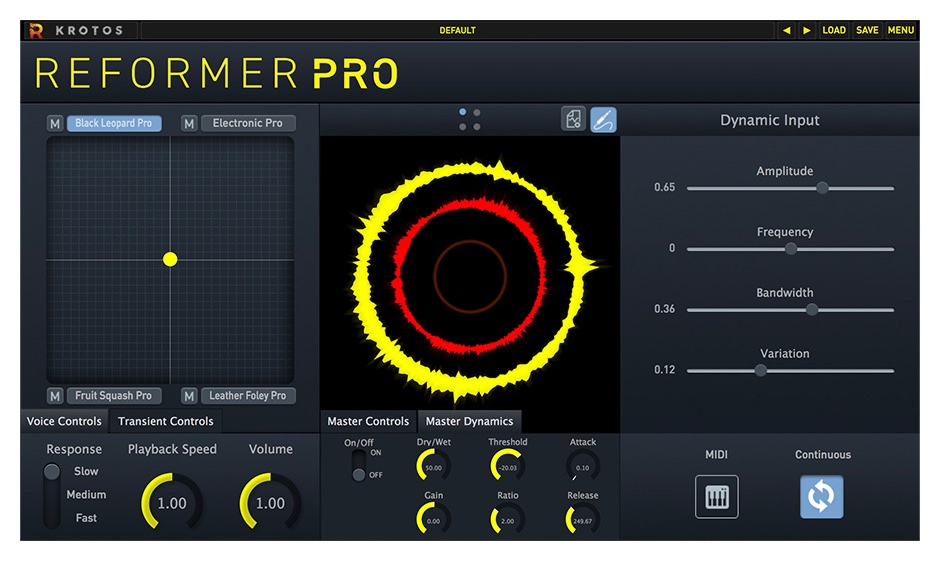Go to the previous preset arrow
This screenshot has width=939, height=561.
786,30
